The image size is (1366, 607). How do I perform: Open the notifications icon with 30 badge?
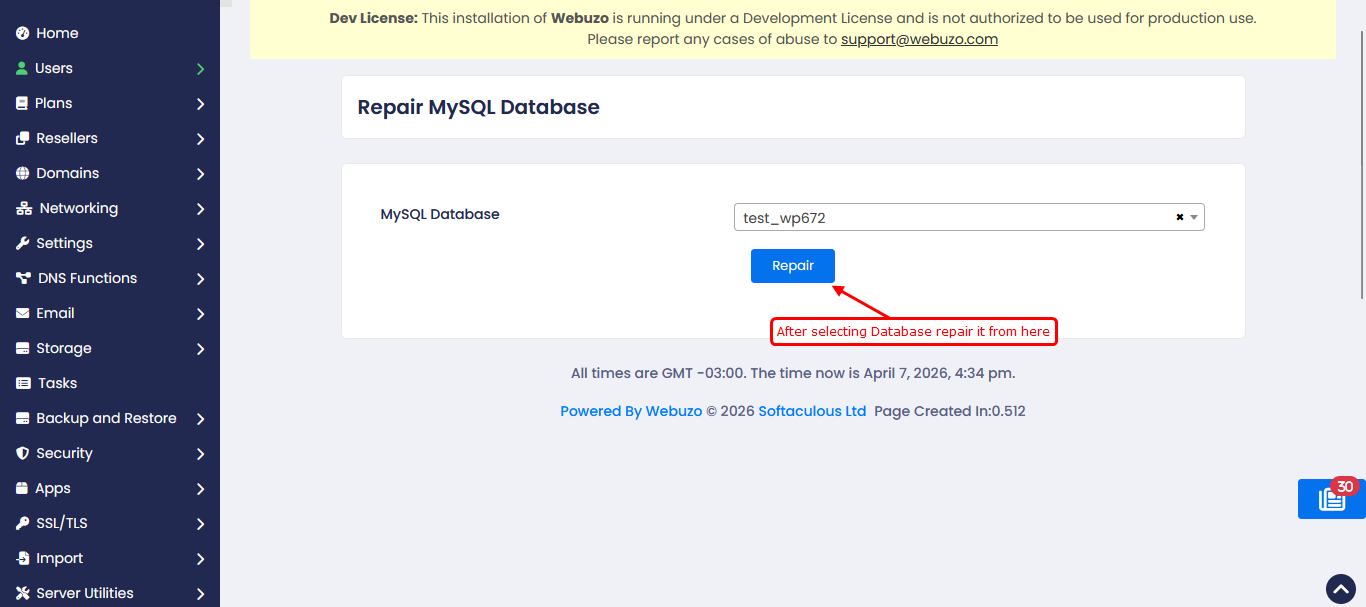(1331, 499)
